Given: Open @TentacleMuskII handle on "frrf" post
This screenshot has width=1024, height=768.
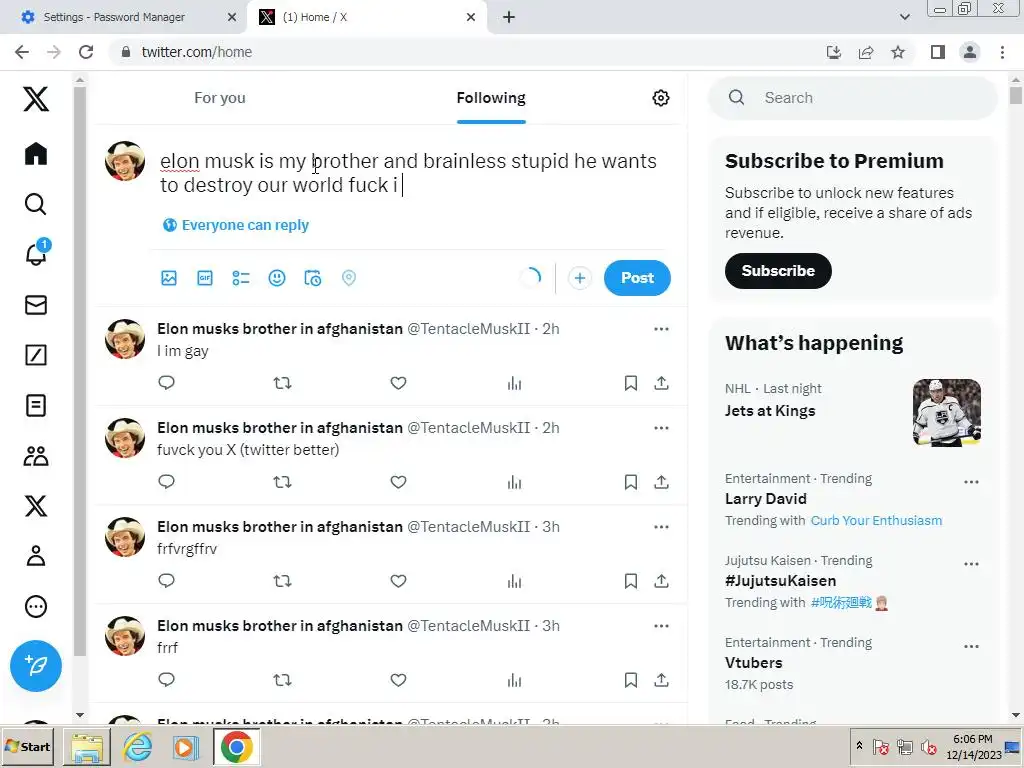Looking at the screenshot, I should click(468, 626).
